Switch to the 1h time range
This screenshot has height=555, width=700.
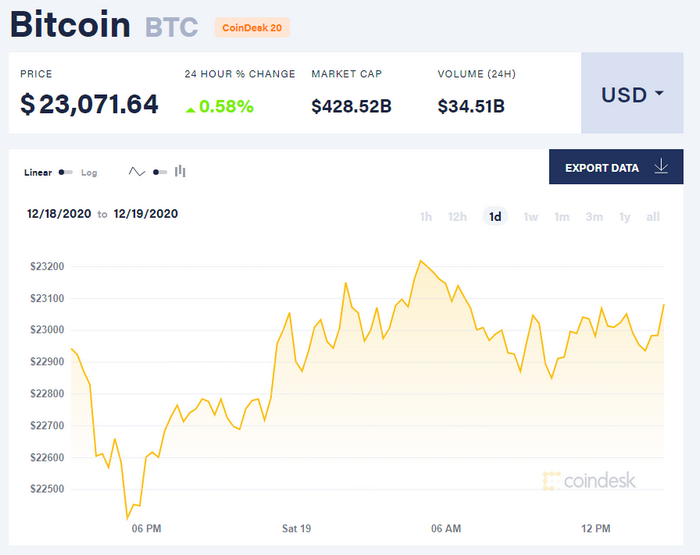426,217
